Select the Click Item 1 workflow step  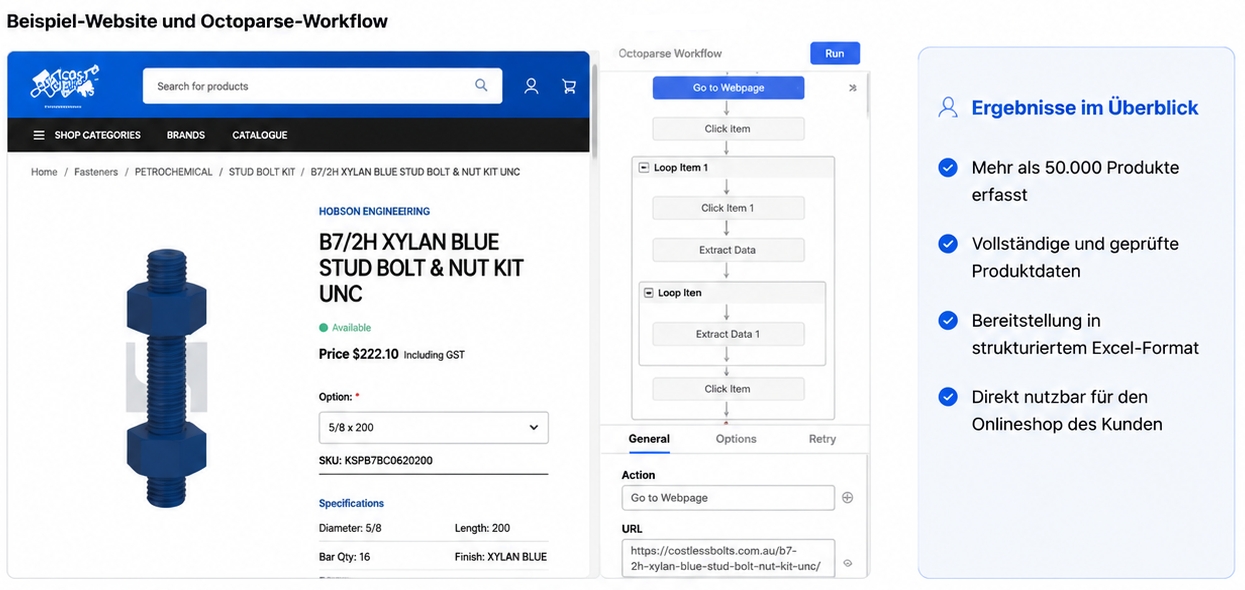(728, 208)
